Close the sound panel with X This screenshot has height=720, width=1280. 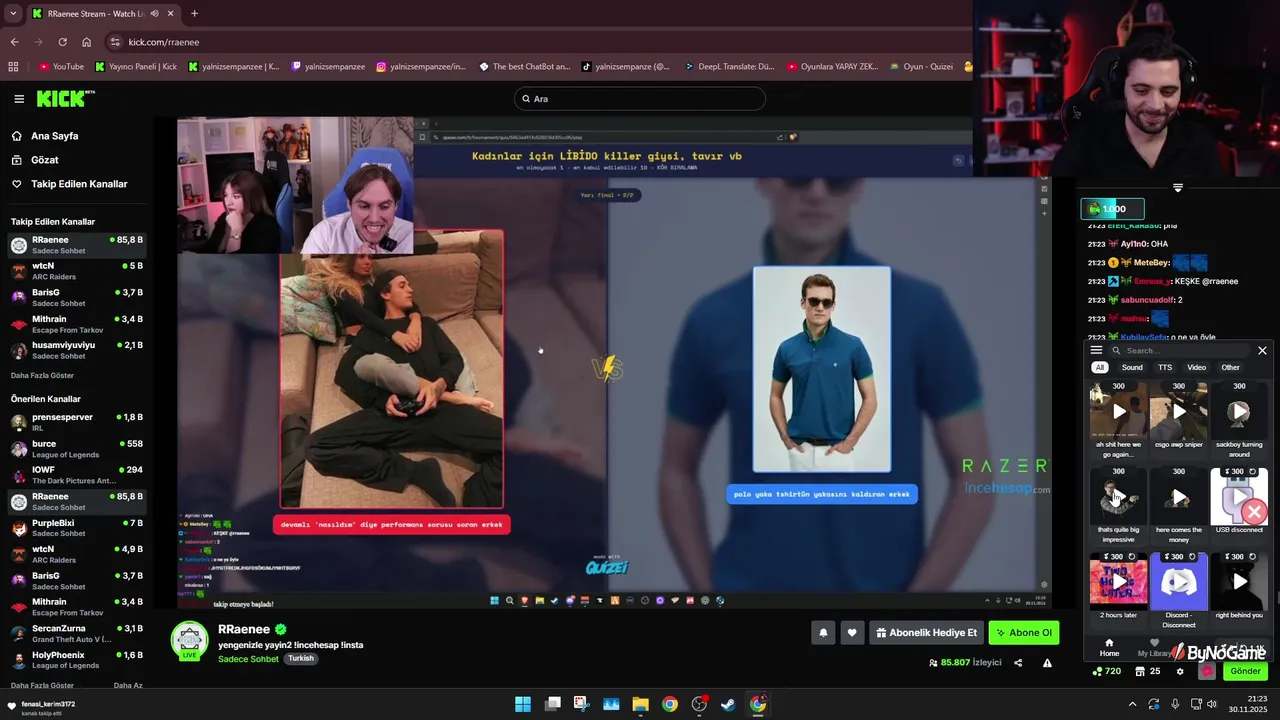tap(1262, 351)
